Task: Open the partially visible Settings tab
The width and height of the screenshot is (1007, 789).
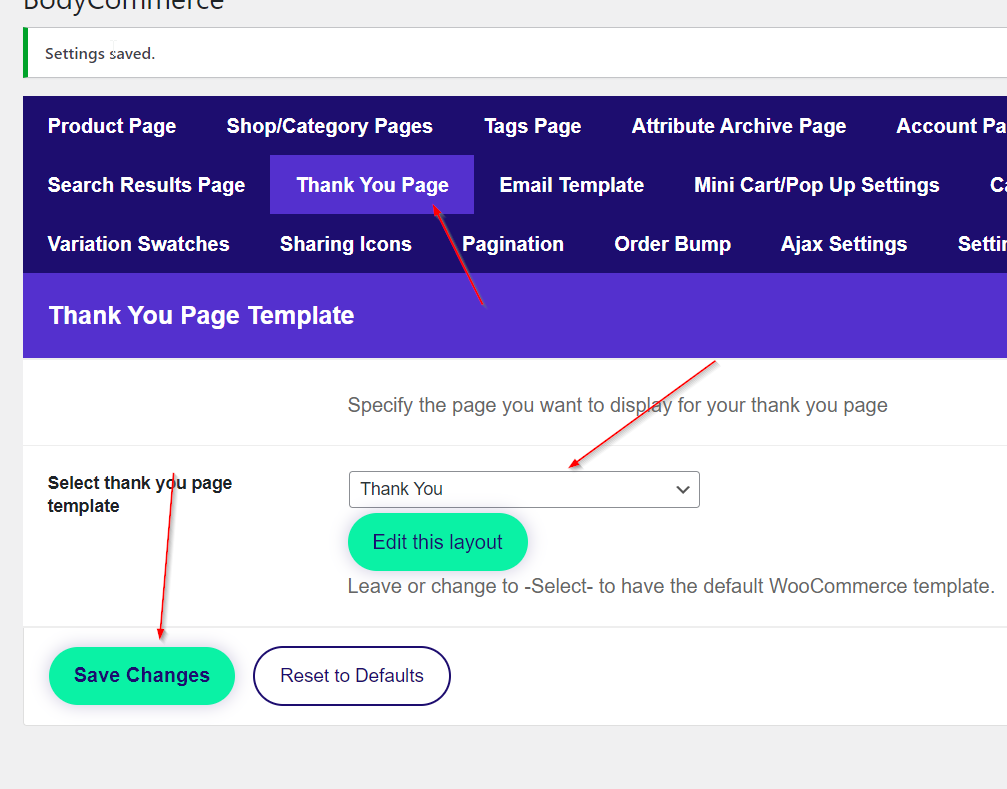Action: click(x=981, y=244)
